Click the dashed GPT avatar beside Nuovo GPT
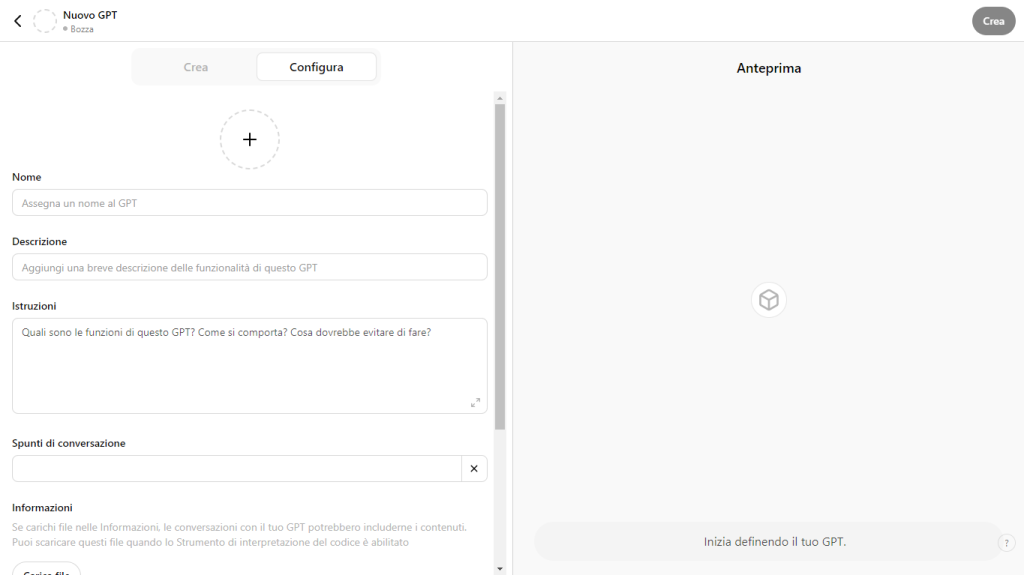1024x575 pixels. click(x=45, y=21)
